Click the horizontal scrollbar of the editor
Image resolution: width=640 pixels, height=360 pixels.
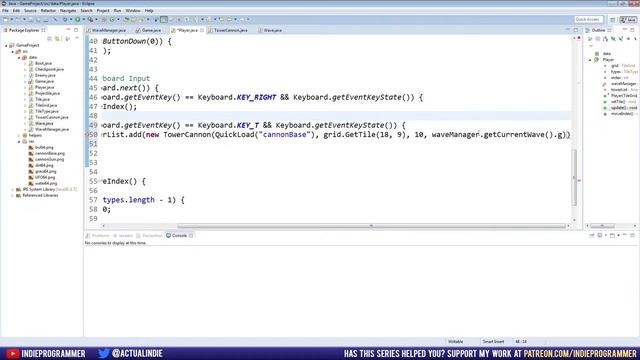pos(371,226)
